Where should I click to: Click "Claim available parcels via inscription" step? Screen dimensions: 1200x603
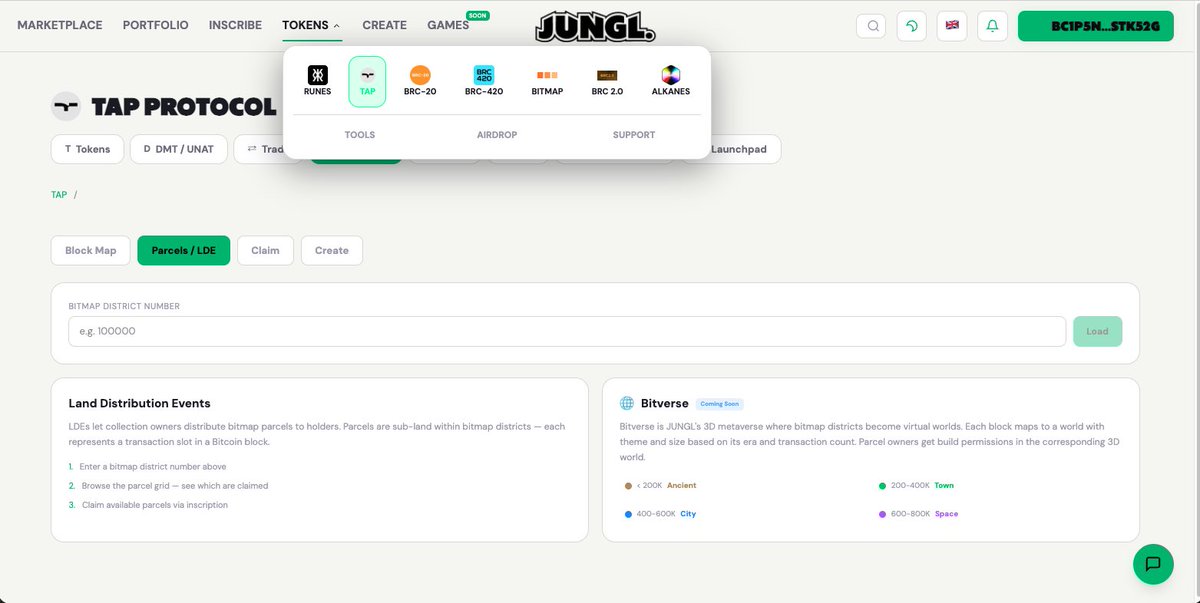click(155, 505)
